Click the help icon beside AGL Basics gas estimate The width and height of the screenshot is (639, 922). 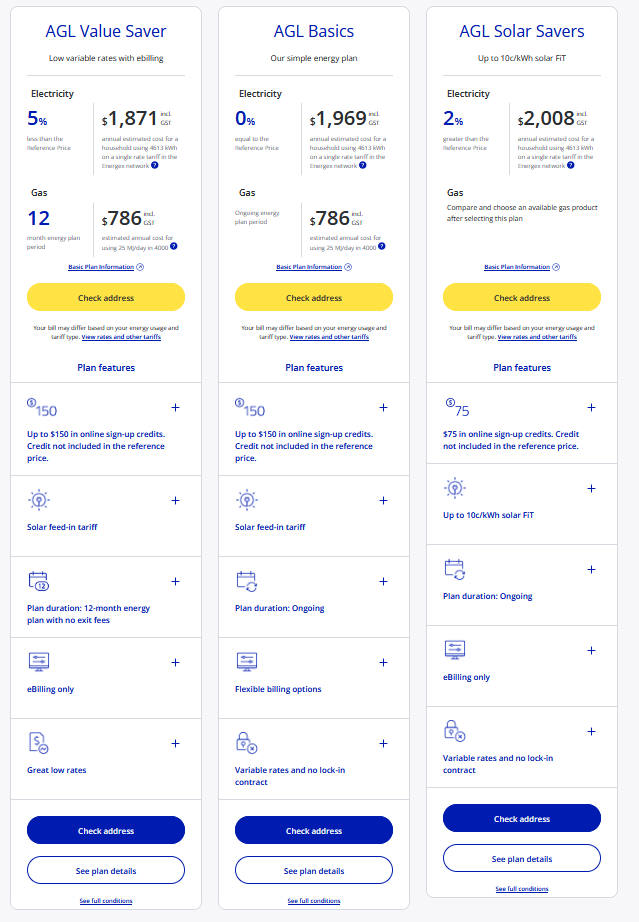382,246
